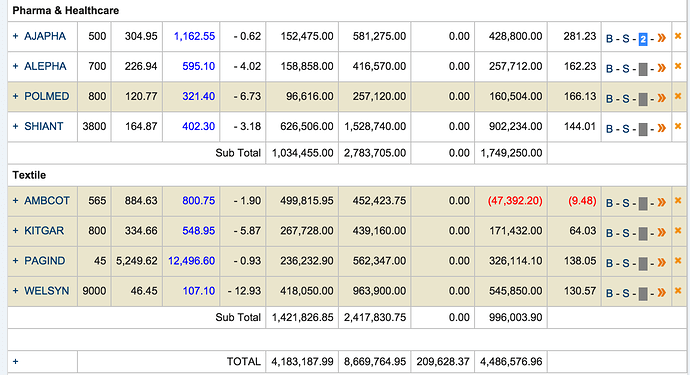Click WELSYN price 107.10
690x375 pixels.
(198, 291)
